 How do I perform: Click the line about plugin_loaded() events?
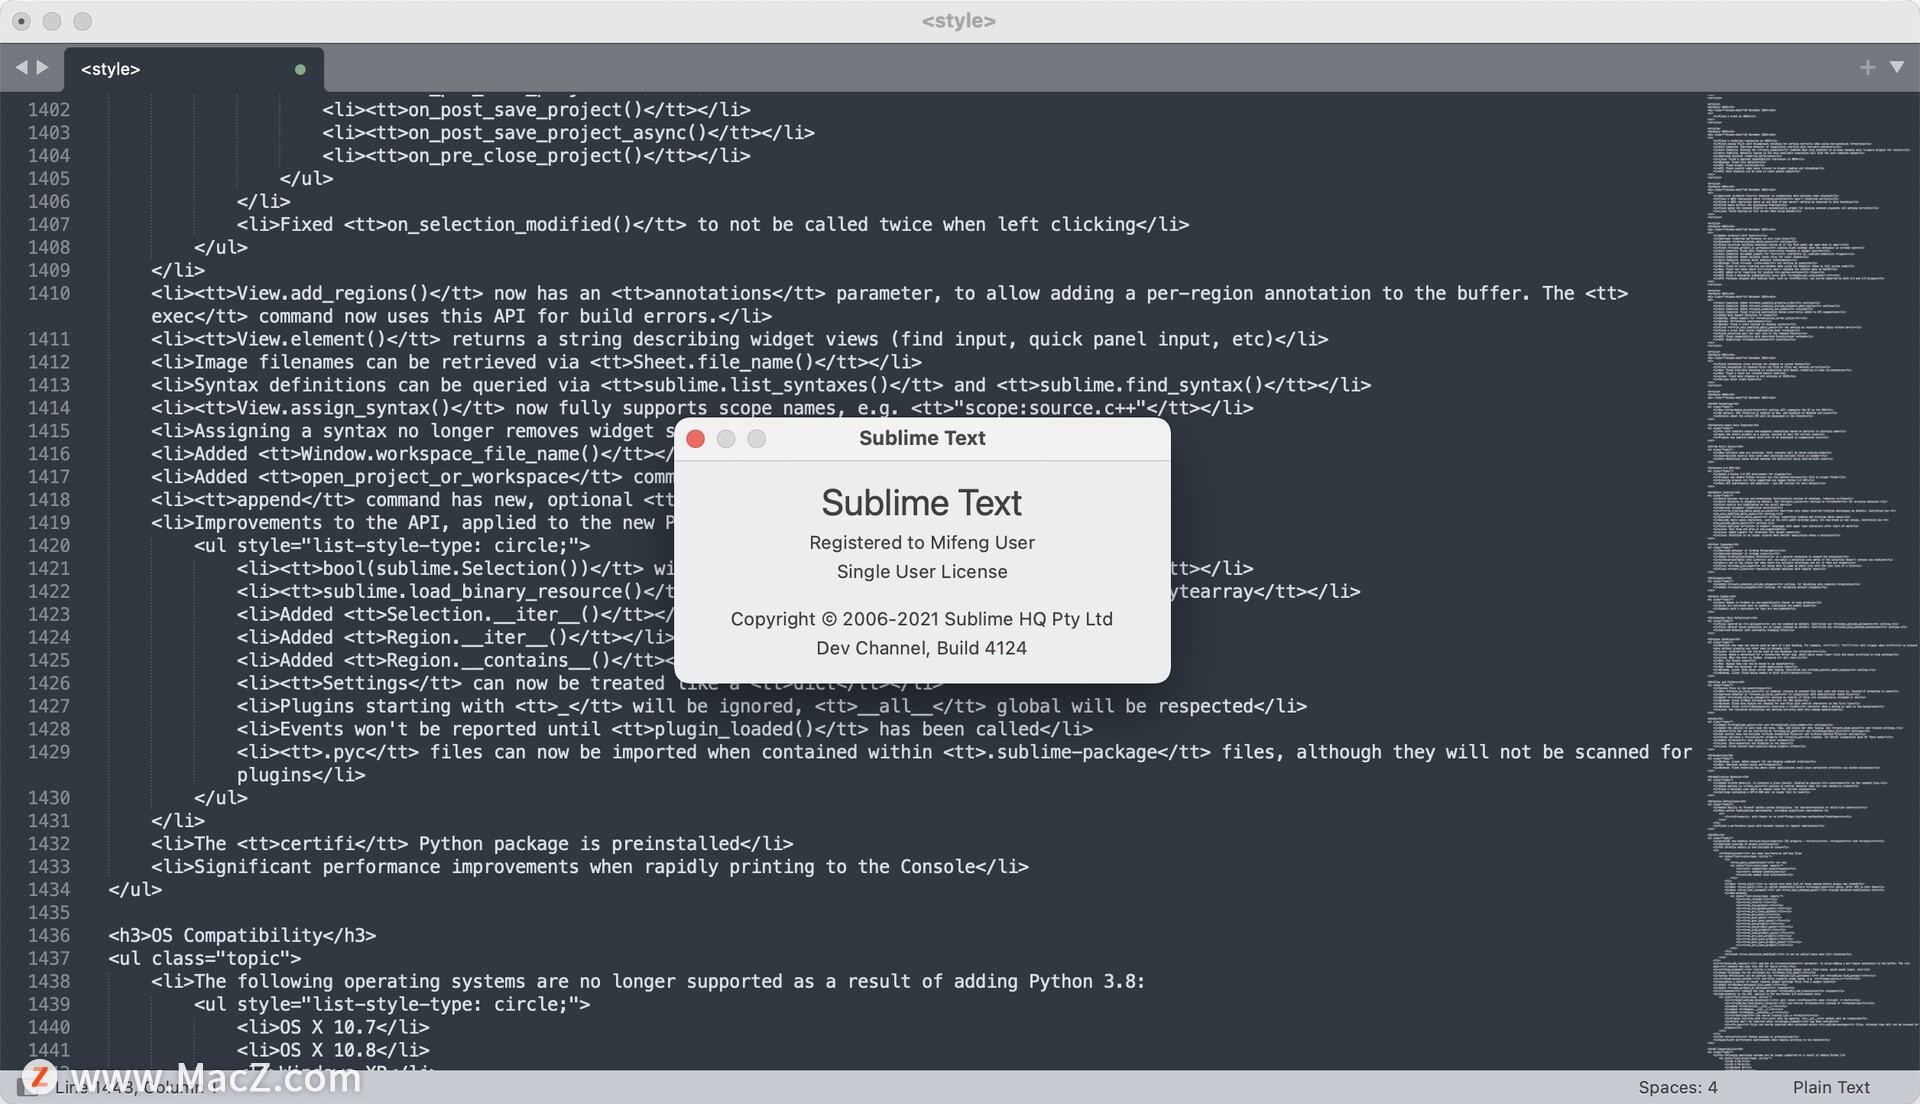(665, 729)
